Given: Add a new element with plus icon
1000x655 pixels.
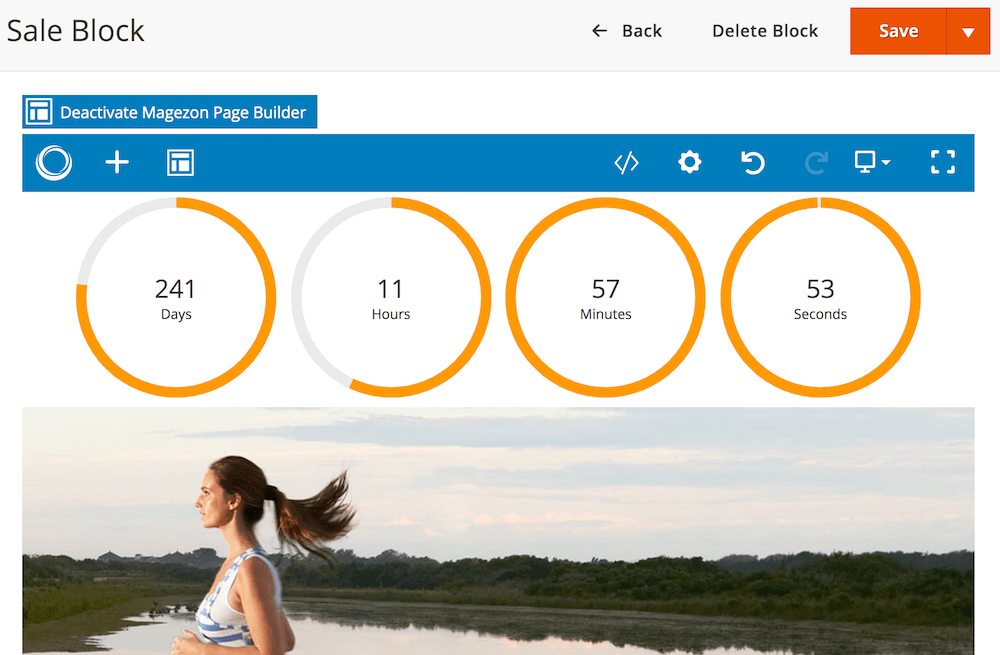Looking at the screenshot, I should click(x=117, y=163).
